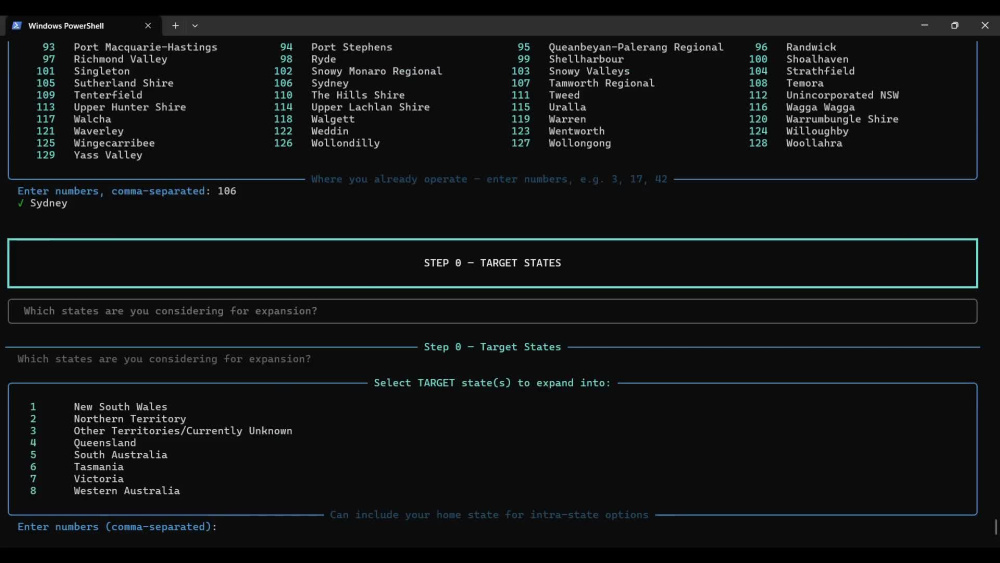The image size is (1000, 563).
Task: Close the Windows PowerShell tab
Action: tap(148, 26)
